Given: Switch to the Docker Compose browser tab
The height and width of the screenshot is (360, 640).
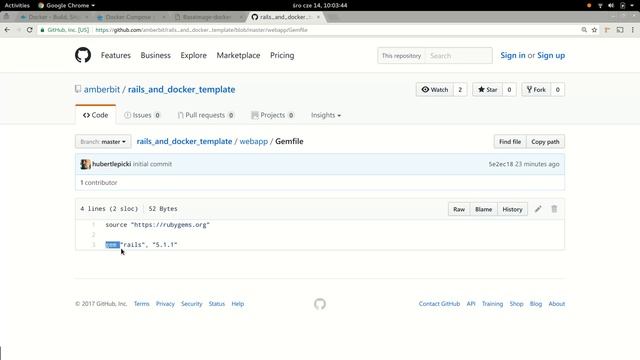Looking at the screenshot, I should [x=128, y=17].
